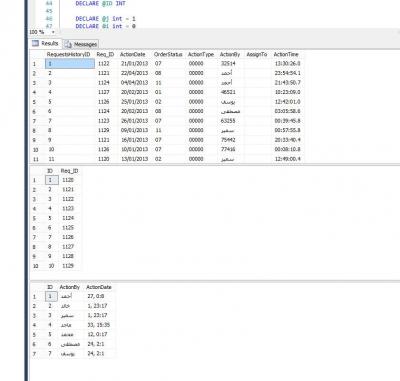This screenshot has width=400, height=381.
Task: Select the ActionDate cell 25/01/2013
Action: tap(135, 102)
